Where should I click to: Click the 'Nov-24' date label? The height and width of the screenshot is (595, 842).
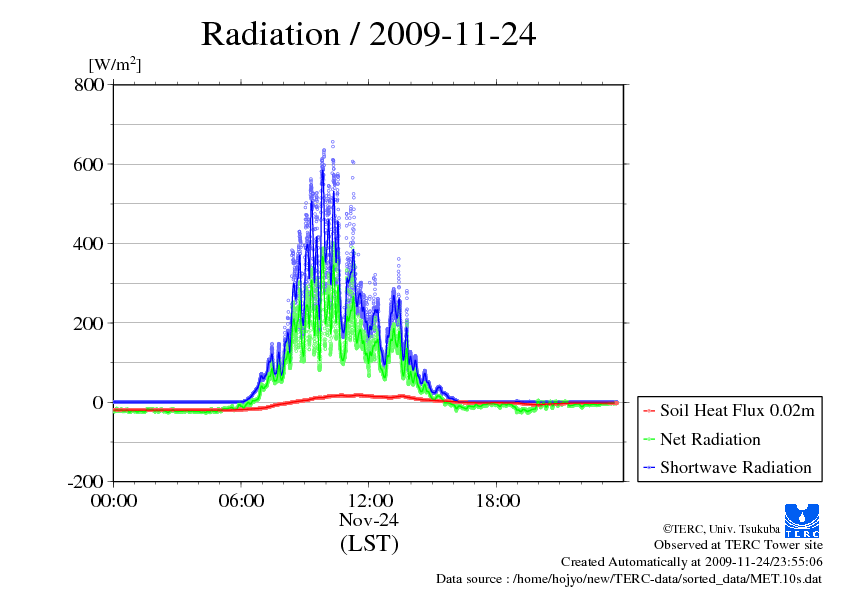(x=369, y=520)
